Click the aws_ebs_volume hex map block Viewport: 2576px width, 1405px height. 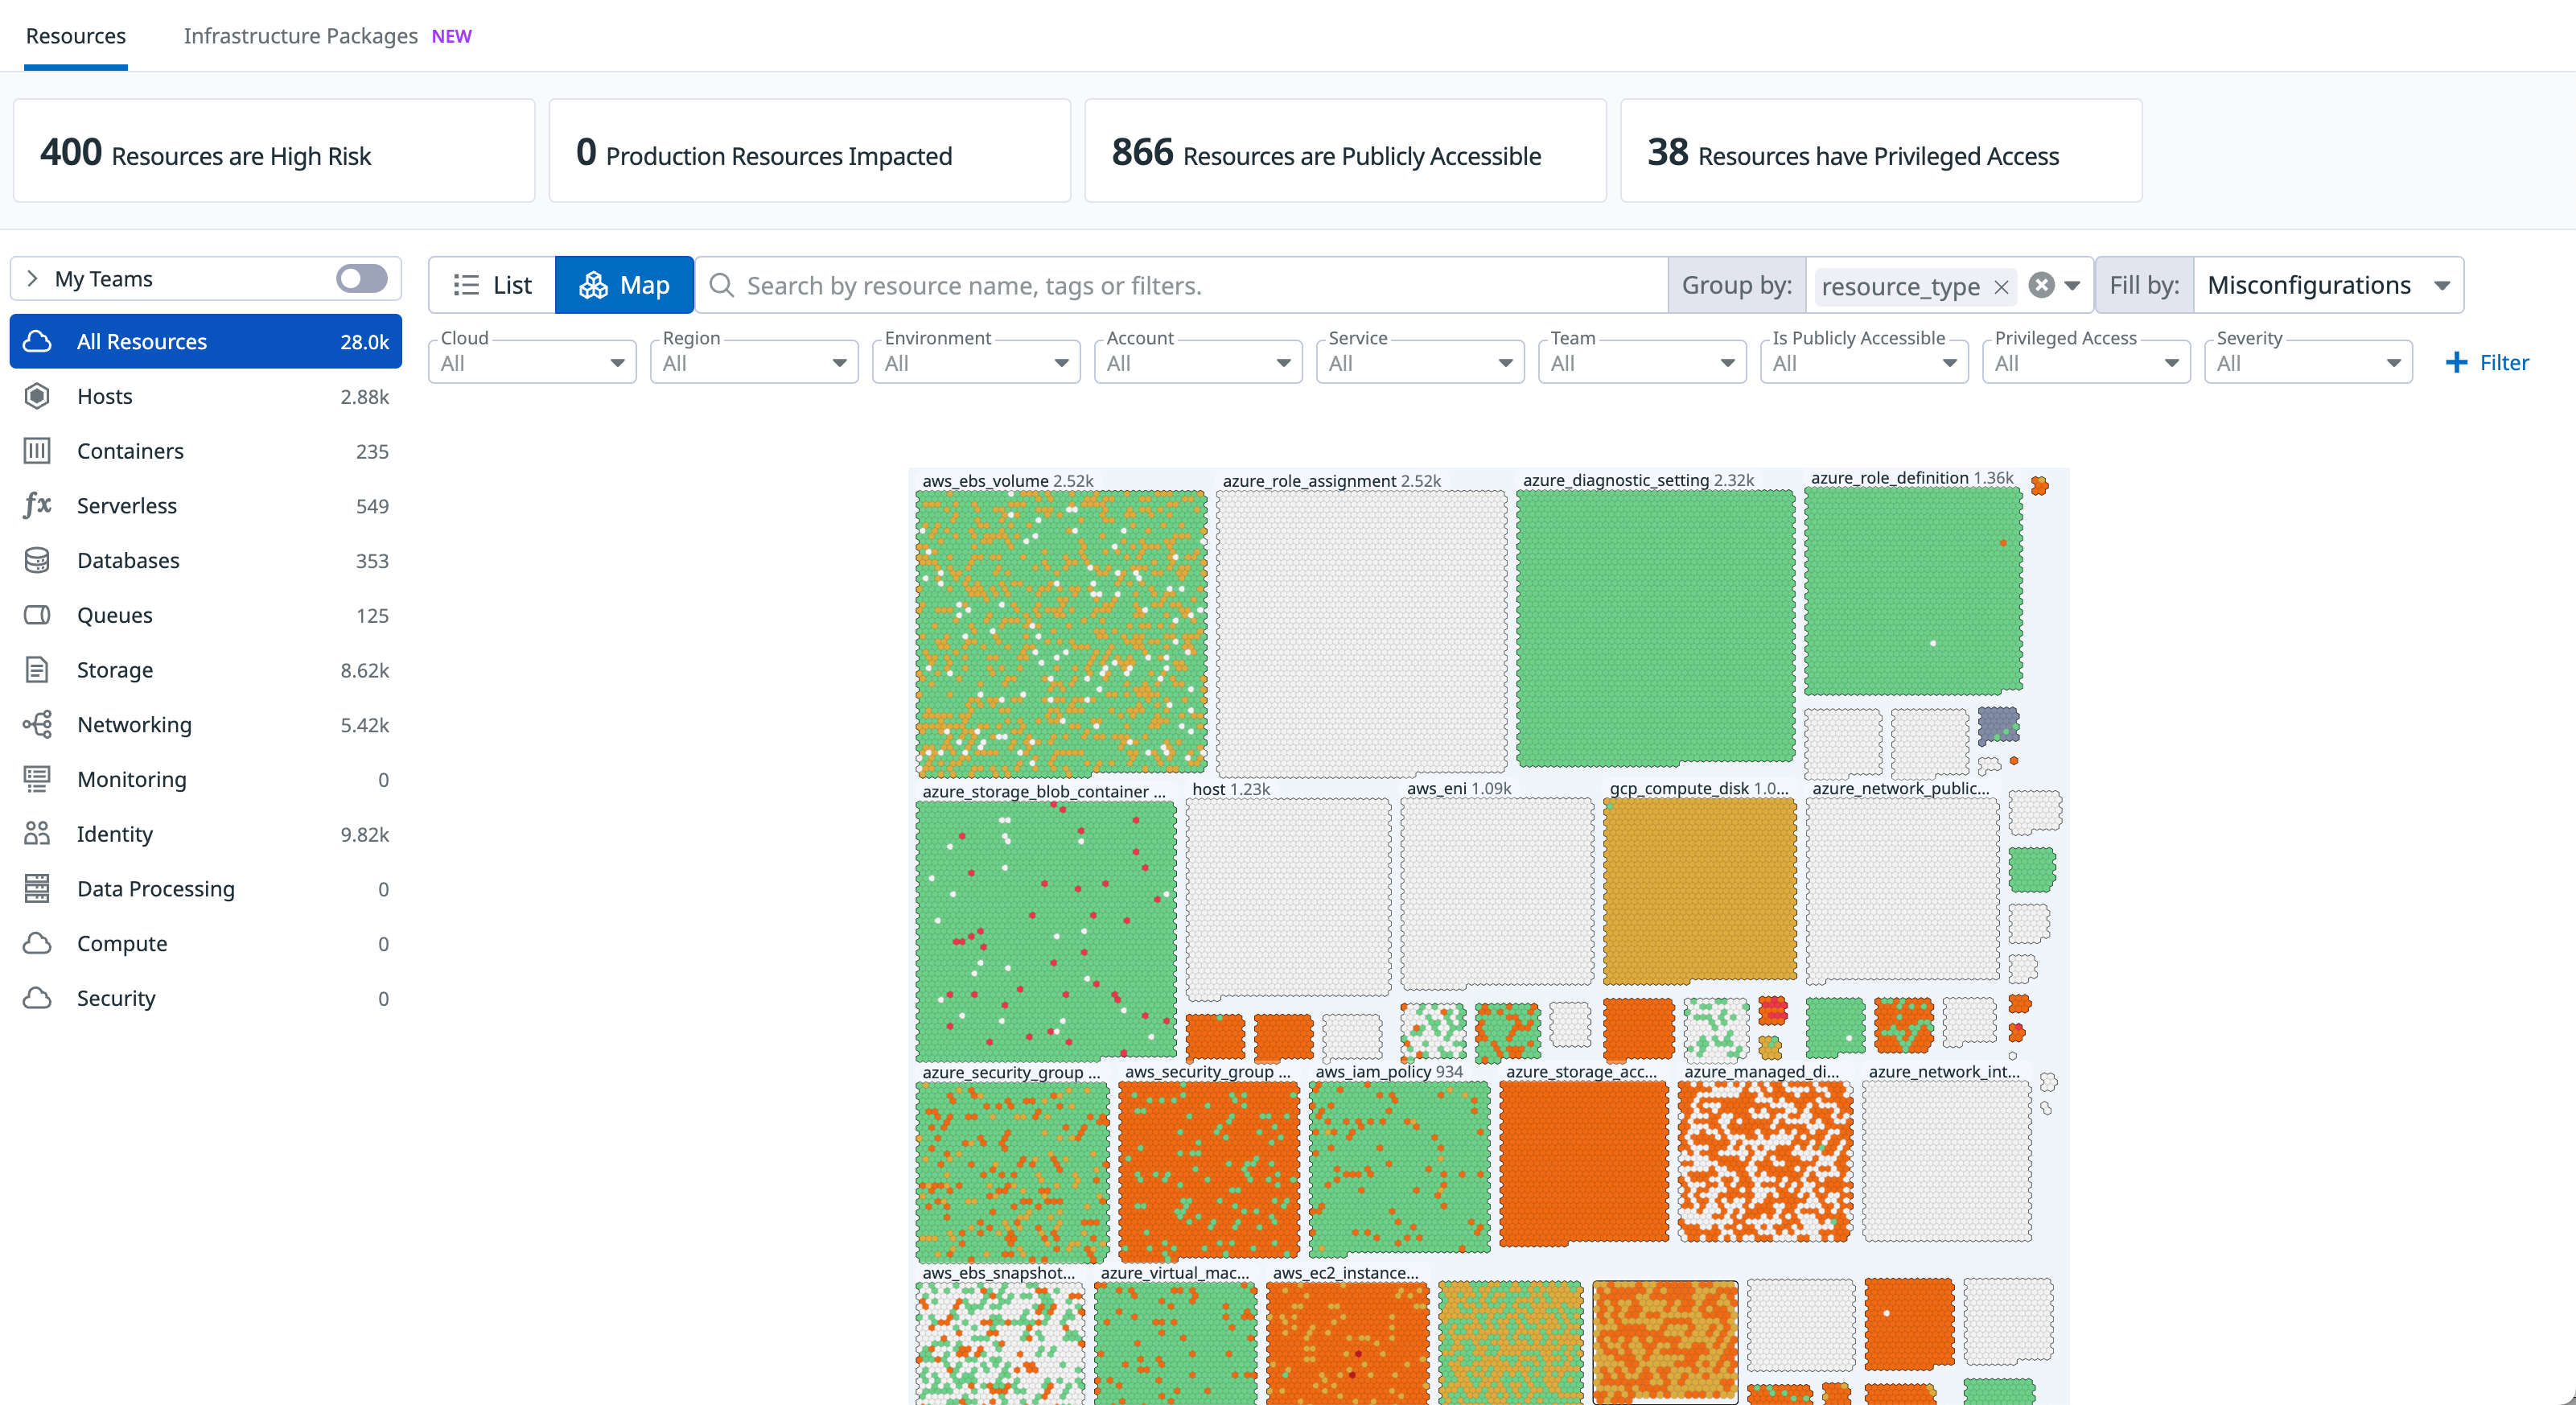(1061, 633)
